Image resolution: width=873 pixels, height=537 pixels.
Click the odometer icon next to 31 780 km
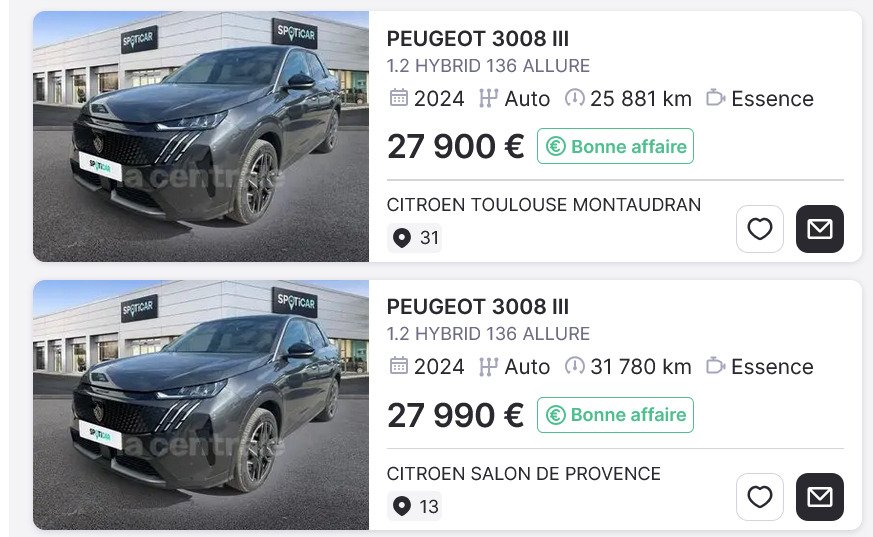tap(575, 366)
